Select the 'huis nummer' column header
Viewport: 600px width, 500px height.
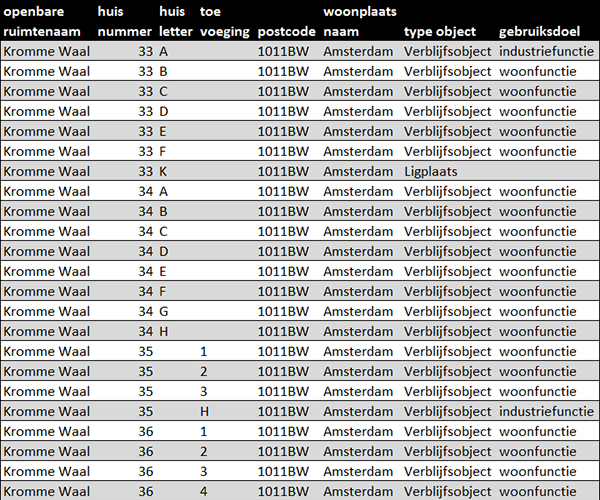(x=125, y=21)
